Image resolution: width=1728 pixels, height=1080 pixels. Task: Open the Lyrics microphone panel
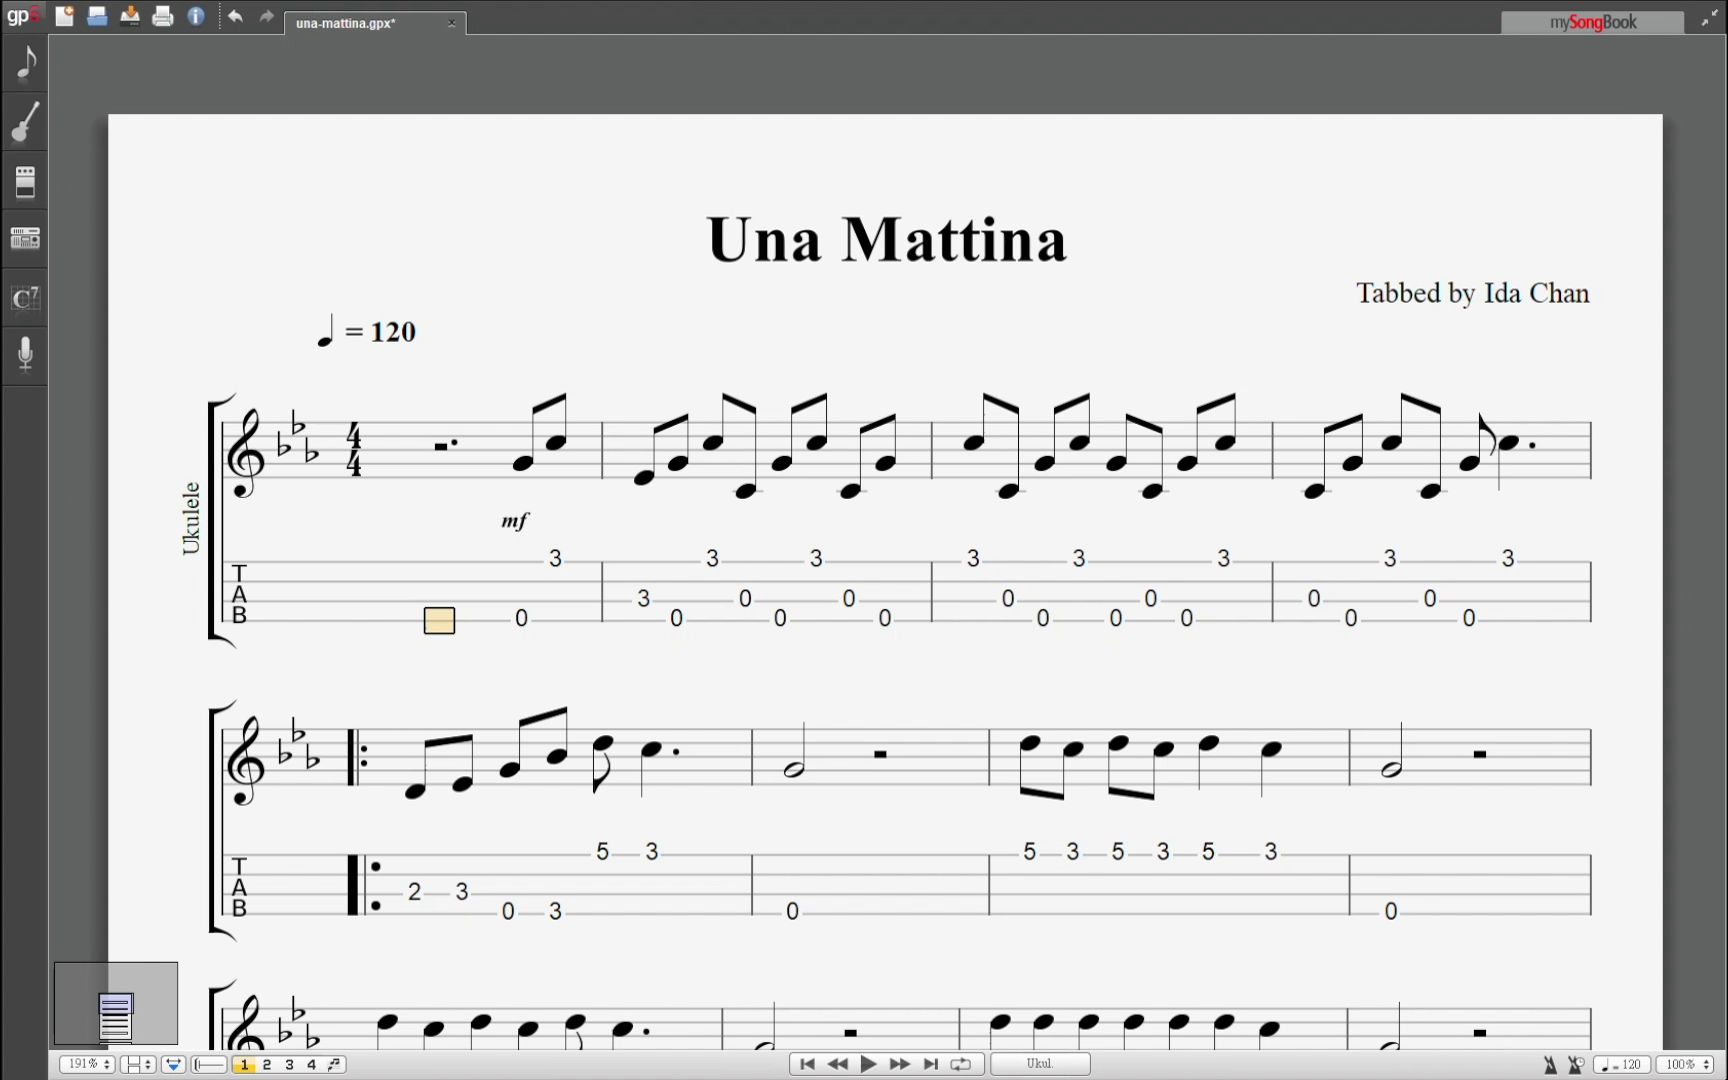[x=26, y=354]
